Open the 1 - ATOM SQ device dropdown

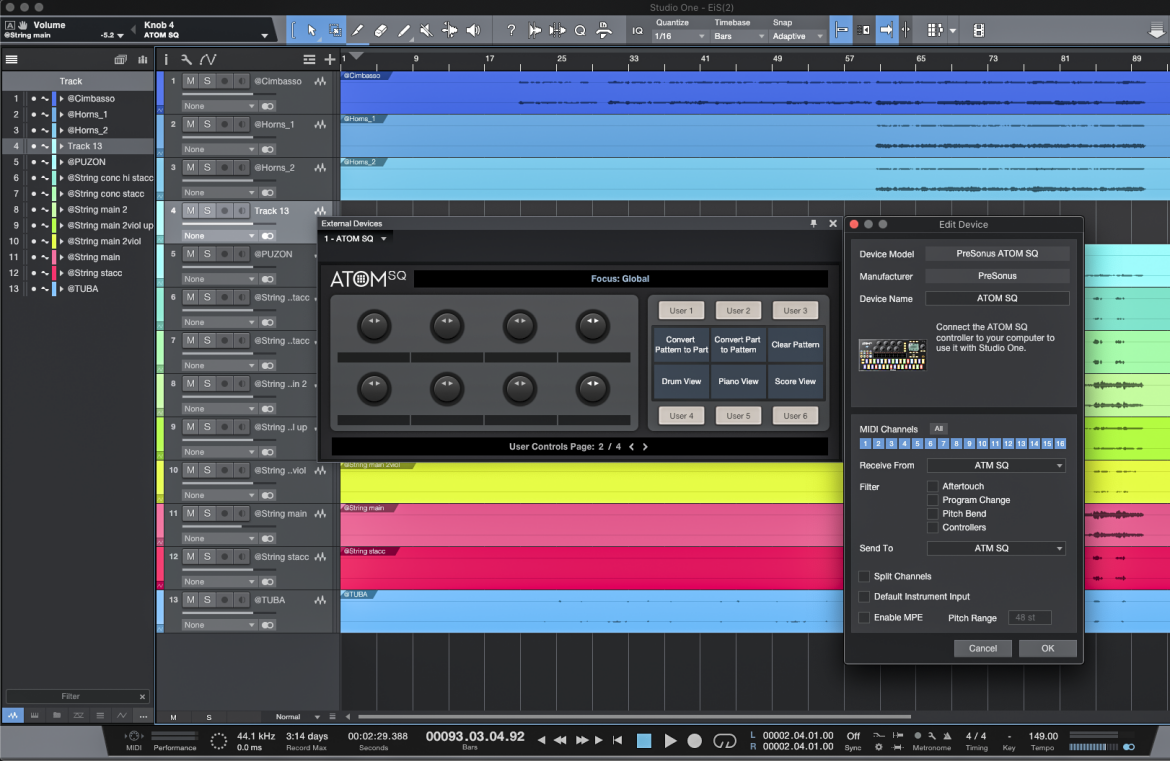click(x=355, y=239)
